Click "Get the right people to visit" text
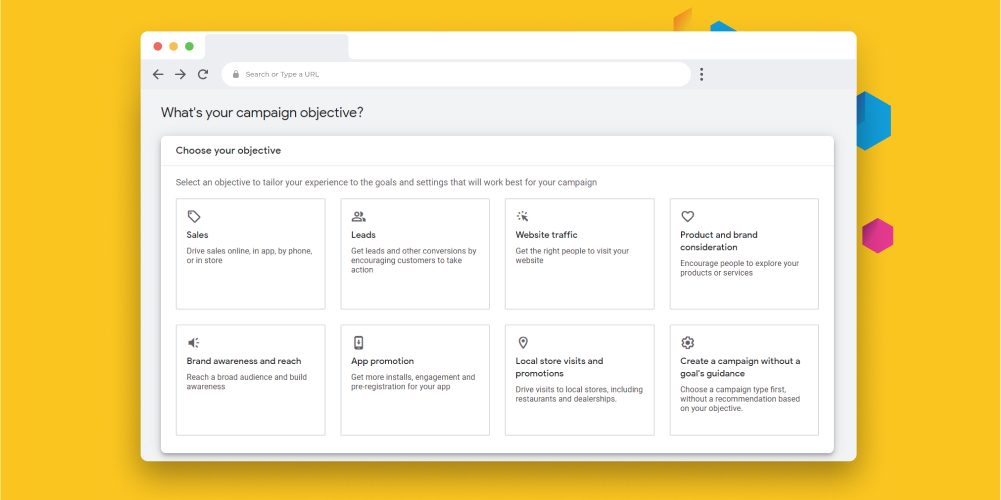The width and height of the screenshot is (1001, 500). pyautogui.click(x=573, y=255)
